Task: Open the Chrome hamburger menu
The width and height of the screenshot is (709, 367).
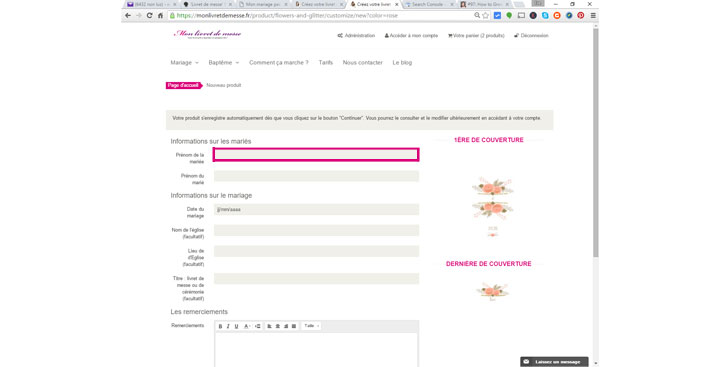Action: click(x=593, y=15)
